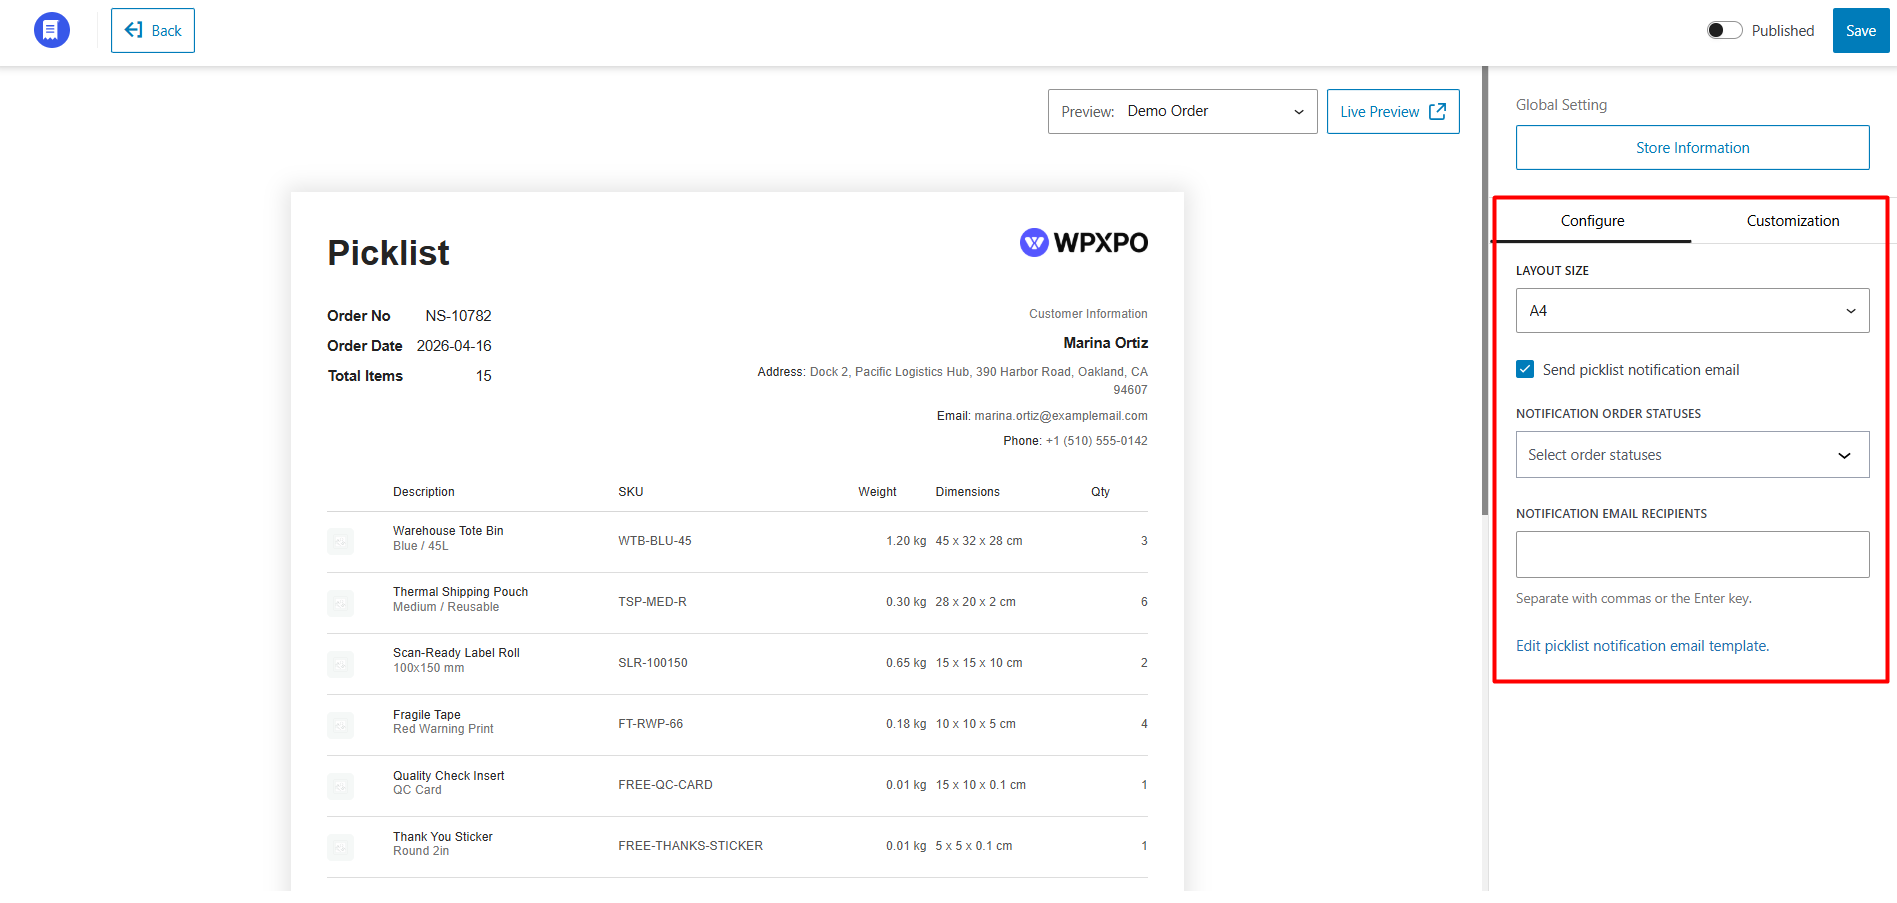Click the Global Setting label

click(x=1561, y=105)
